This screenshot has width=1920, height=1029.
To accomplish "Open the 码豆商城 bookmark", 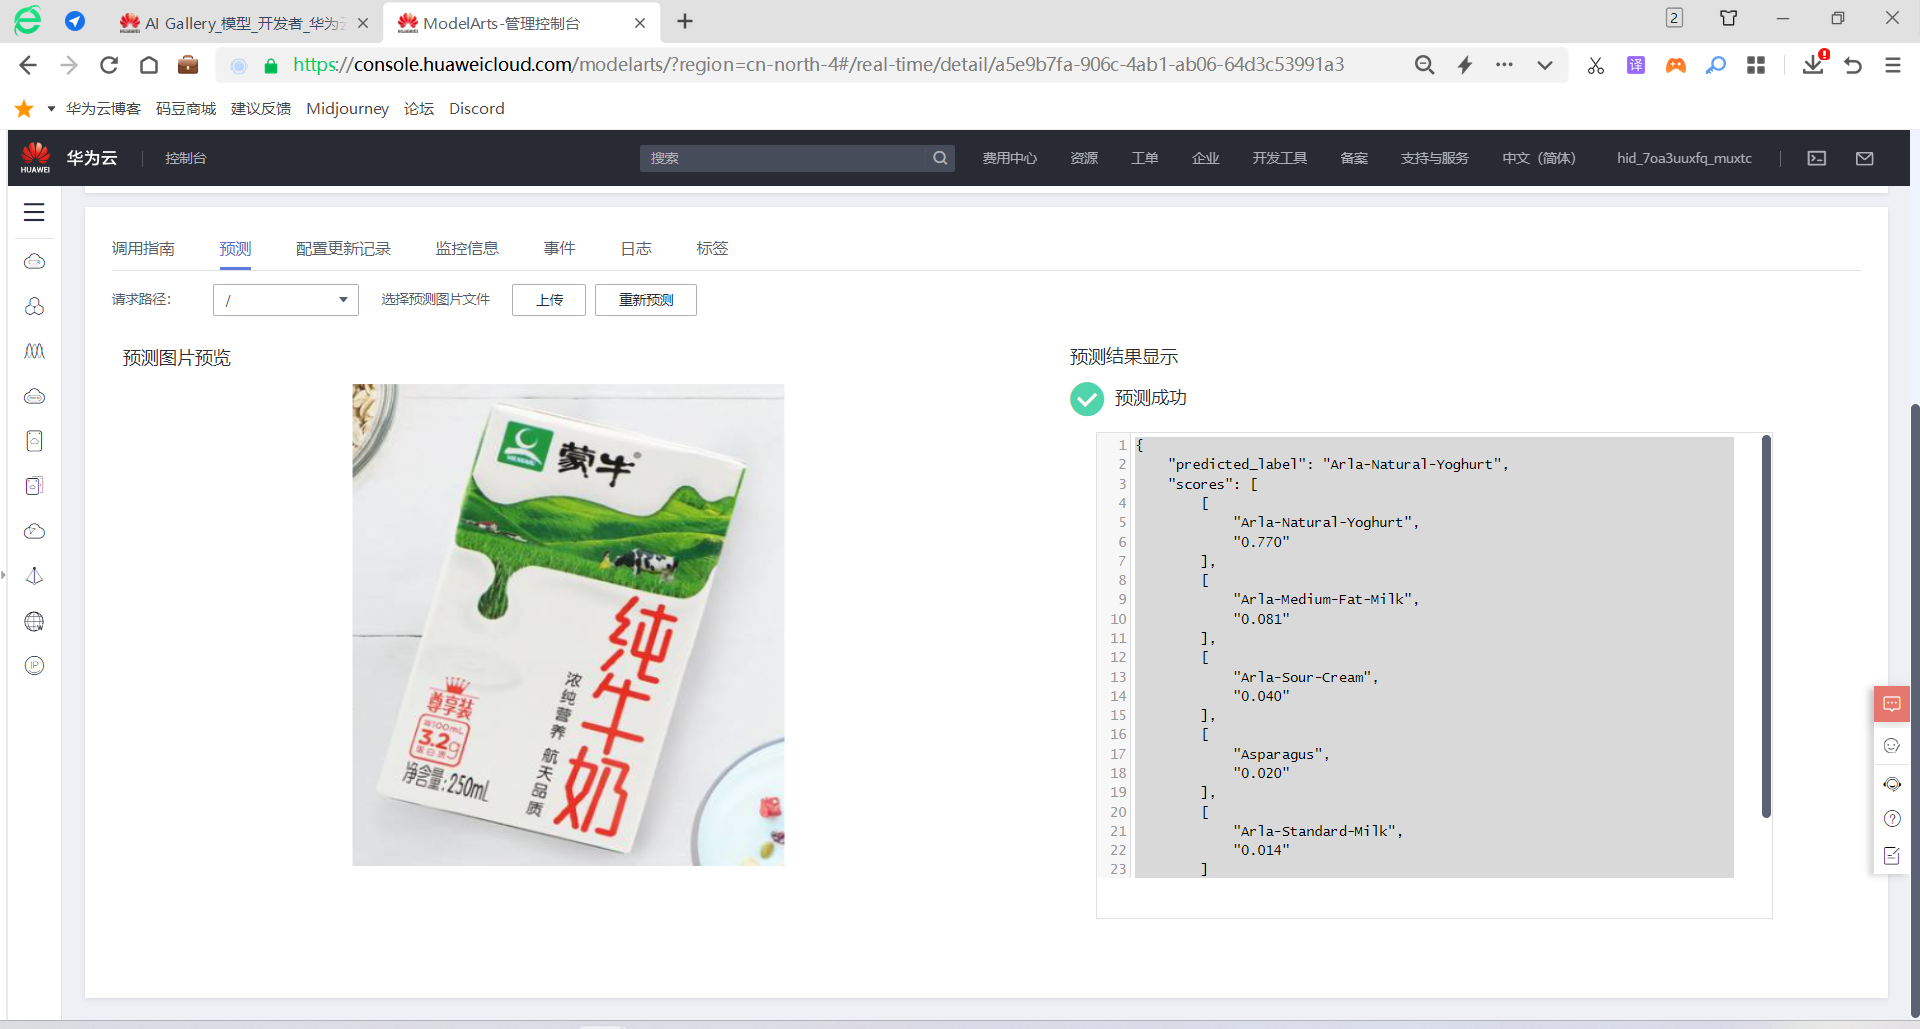I will [x=186, y=108].
